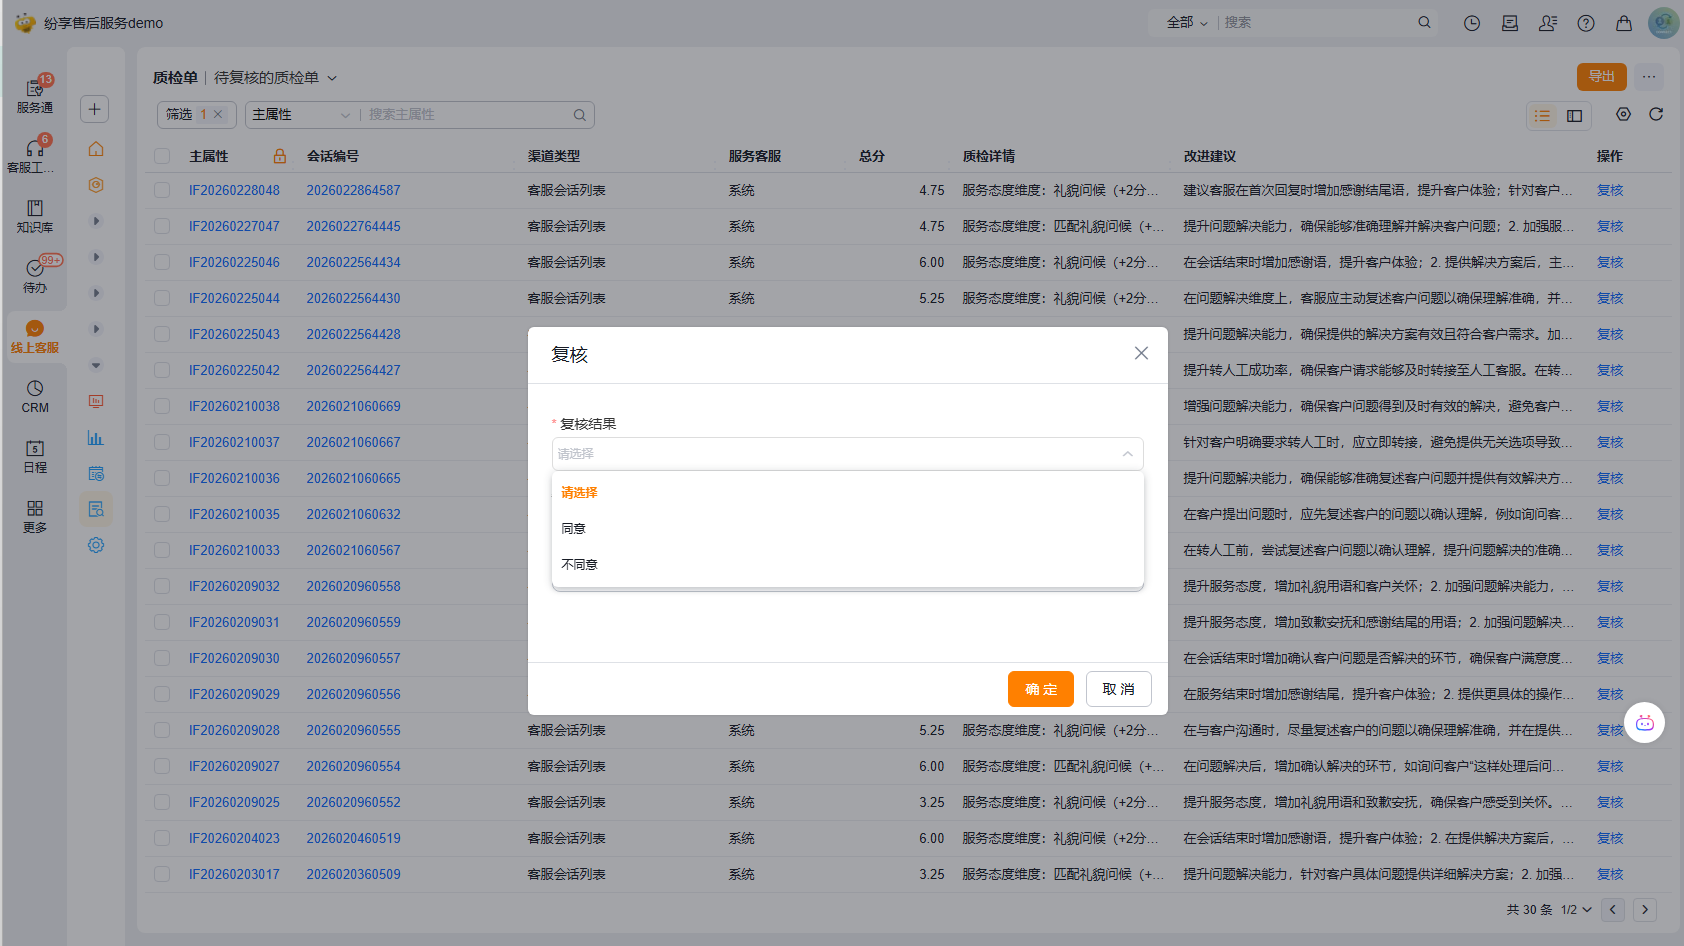This screenshot has width=1684, height=946.
Task: Tick the checkbox for row IF20260228048
Action: pyautogui.click(x=162, y=190)
